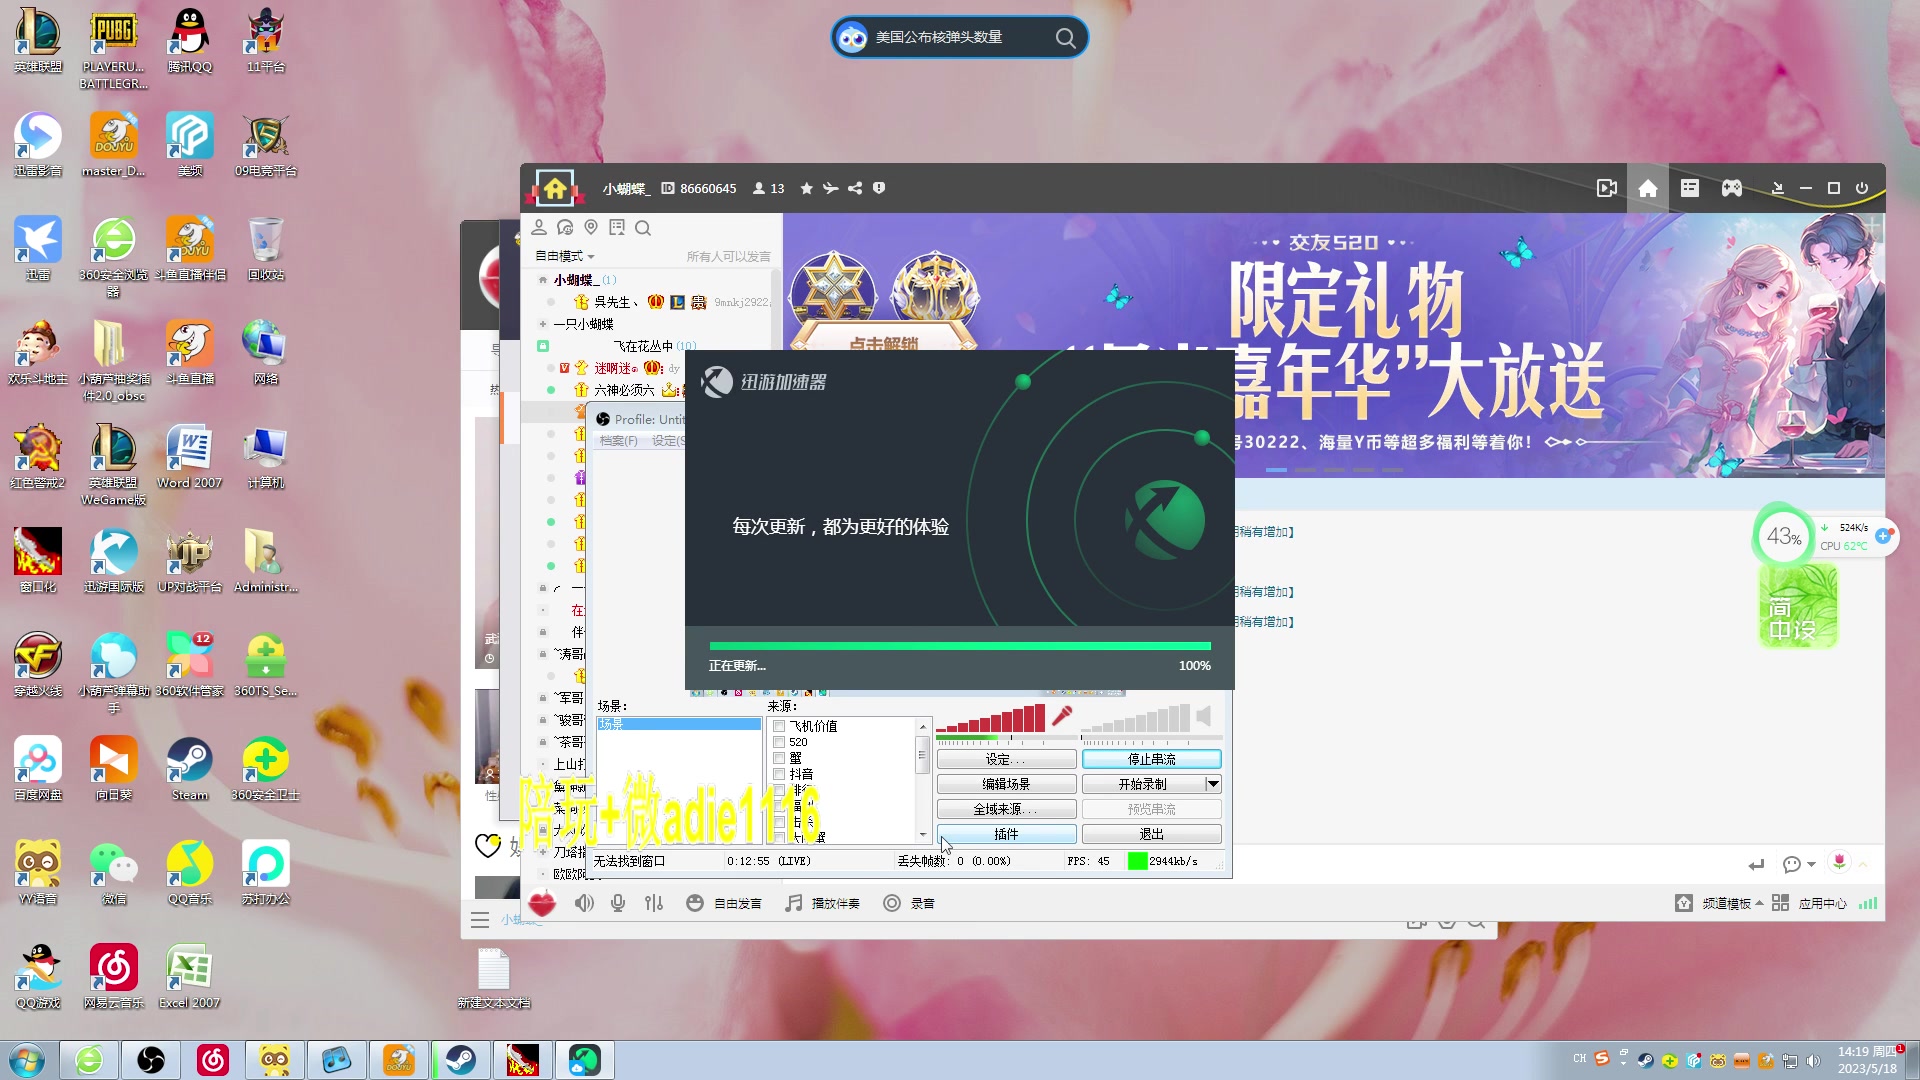Click the 43% memory accelerator ball

[x=1783, y=536]
